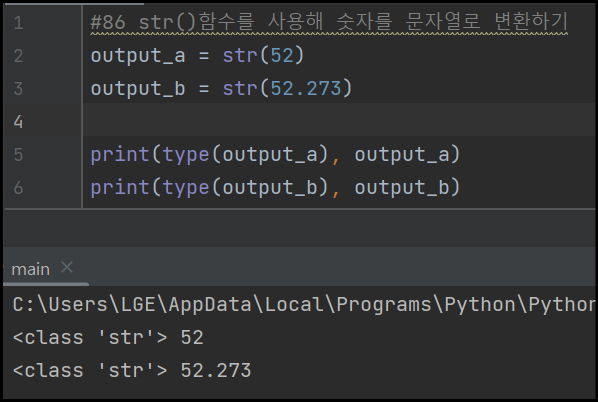Click line number 2 in gutter
The height and width of the screenshot is (402, 598).
tap(18, 56)
